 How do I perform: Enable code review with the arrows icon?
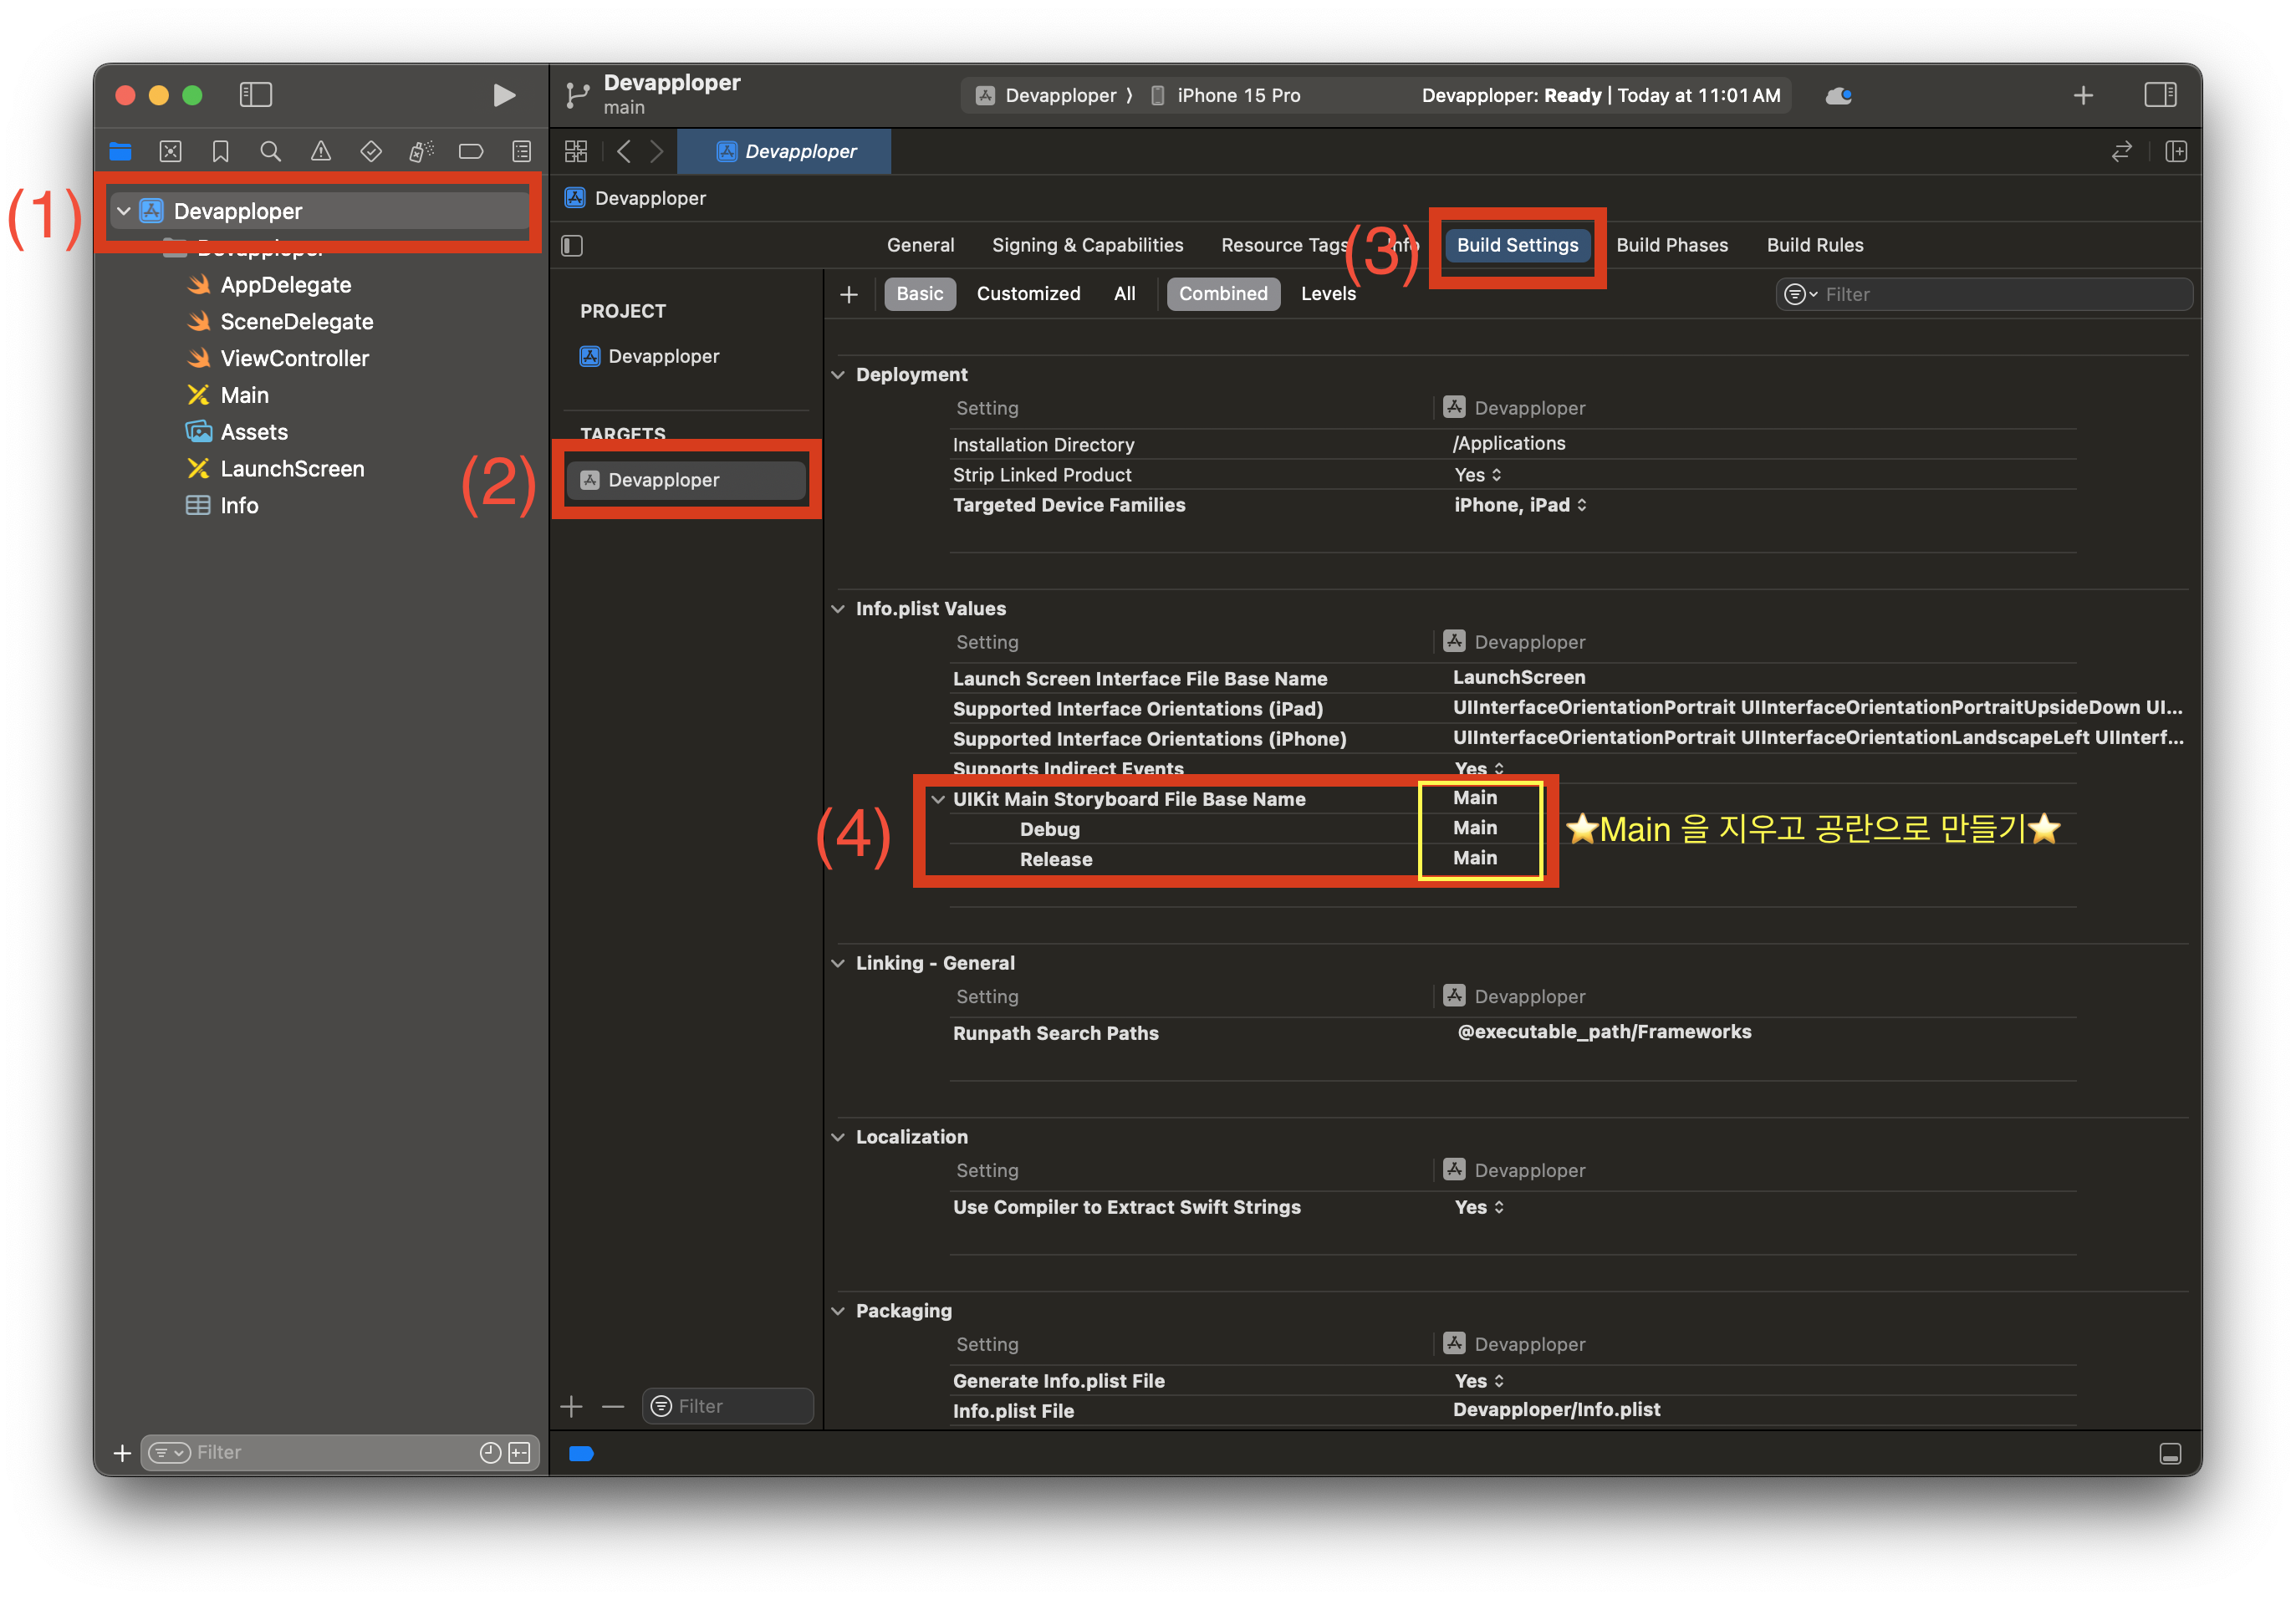coord(2121,151)
